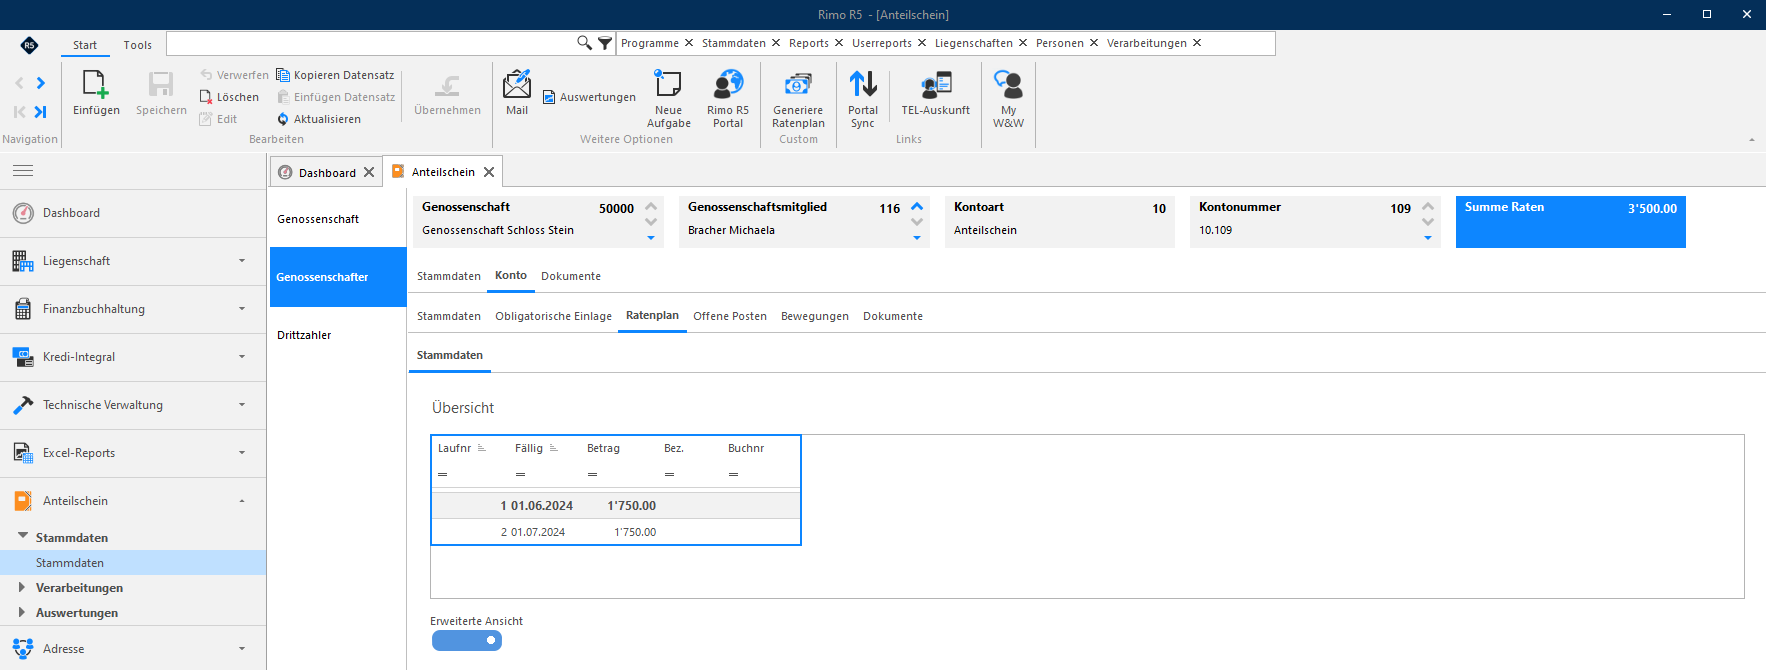1766x670 pixels.
Task: Open the Kontonummer dropdown arrow
Action: (x=1428, y=238)
